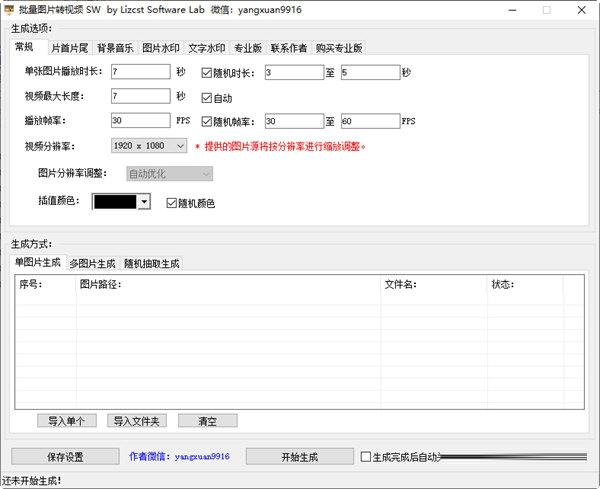Click the app icon in the title bar
The image size is (600, 489).
coord(9,9)
